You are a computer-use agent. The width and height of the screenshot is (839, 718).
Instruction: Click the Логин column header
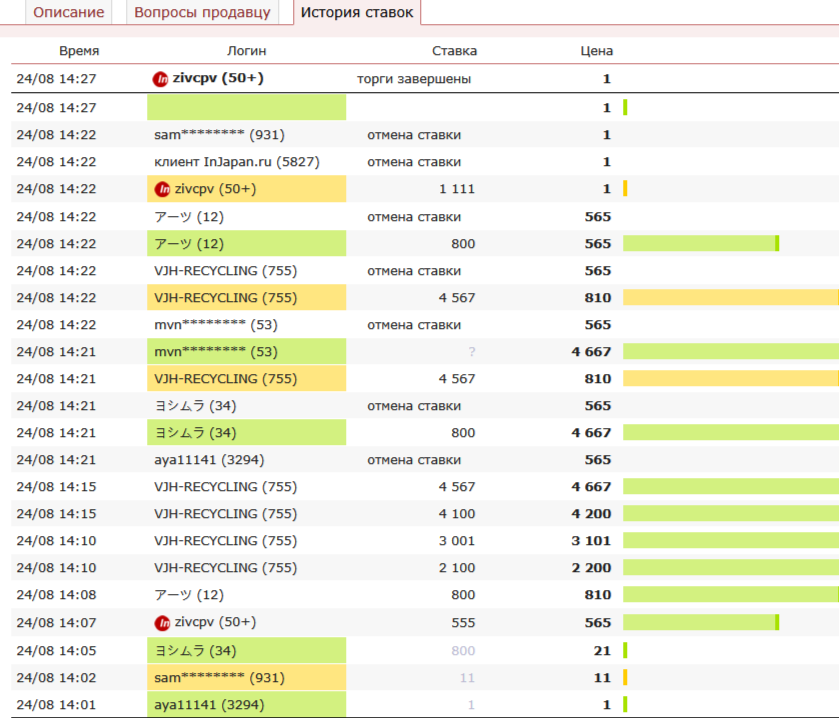point(247,51)
